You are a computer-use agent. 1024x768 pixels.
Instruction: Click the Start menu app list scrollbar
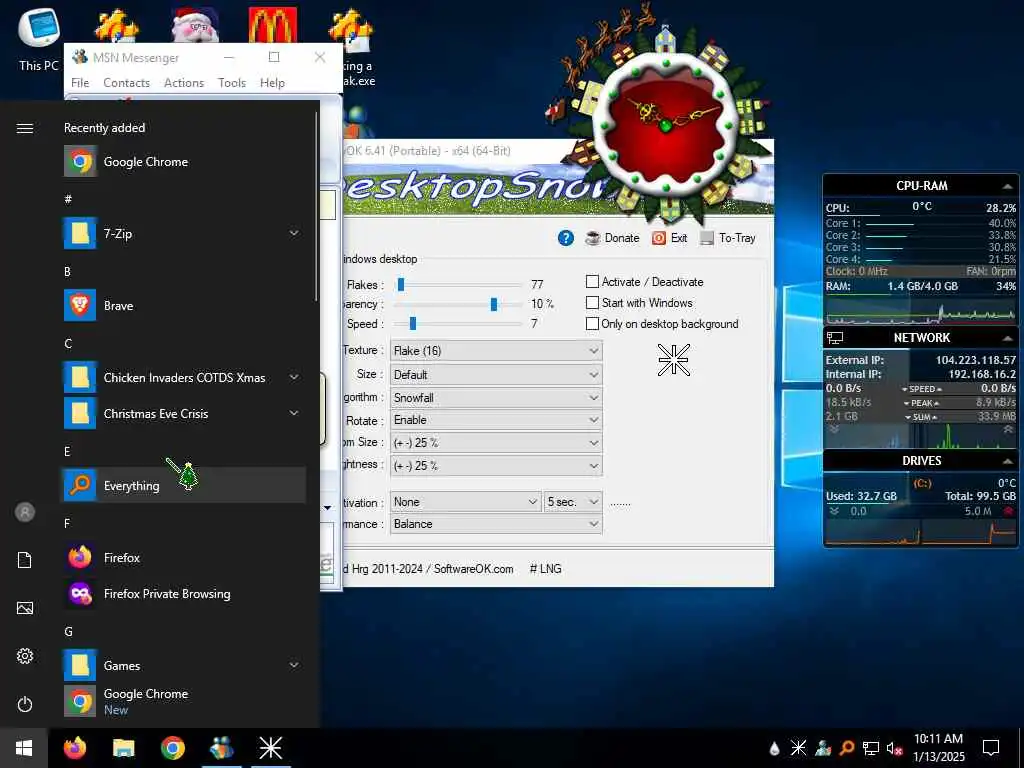(317, 206)
